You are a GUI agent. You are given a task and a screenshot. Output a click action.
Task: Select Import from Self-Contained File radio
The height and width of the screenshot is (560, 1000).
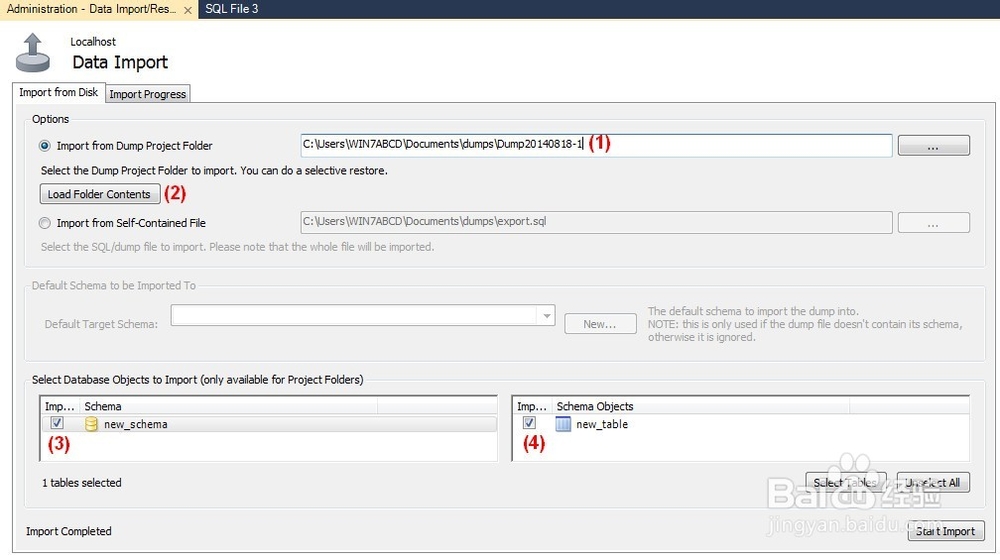click(45, 223)
